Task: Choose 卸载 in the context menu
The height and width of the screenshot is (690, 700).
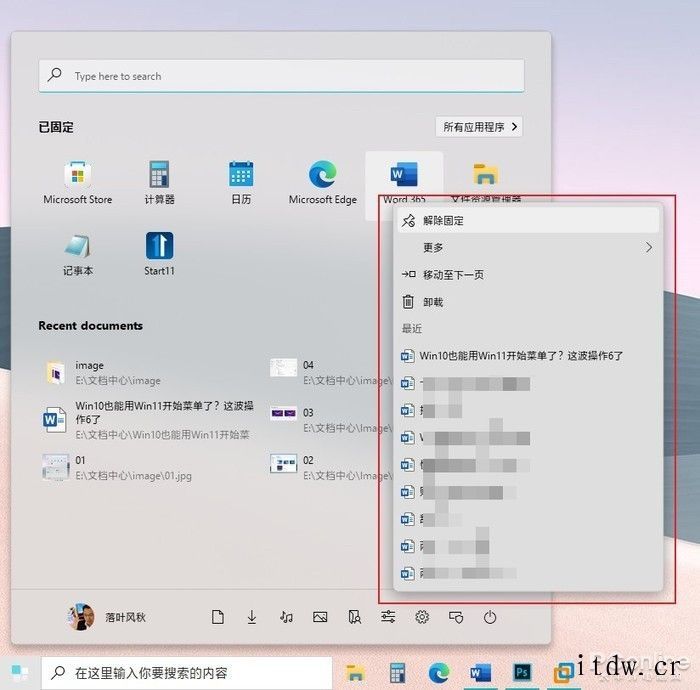Action: pyautogui.click(x=528, y=302)
